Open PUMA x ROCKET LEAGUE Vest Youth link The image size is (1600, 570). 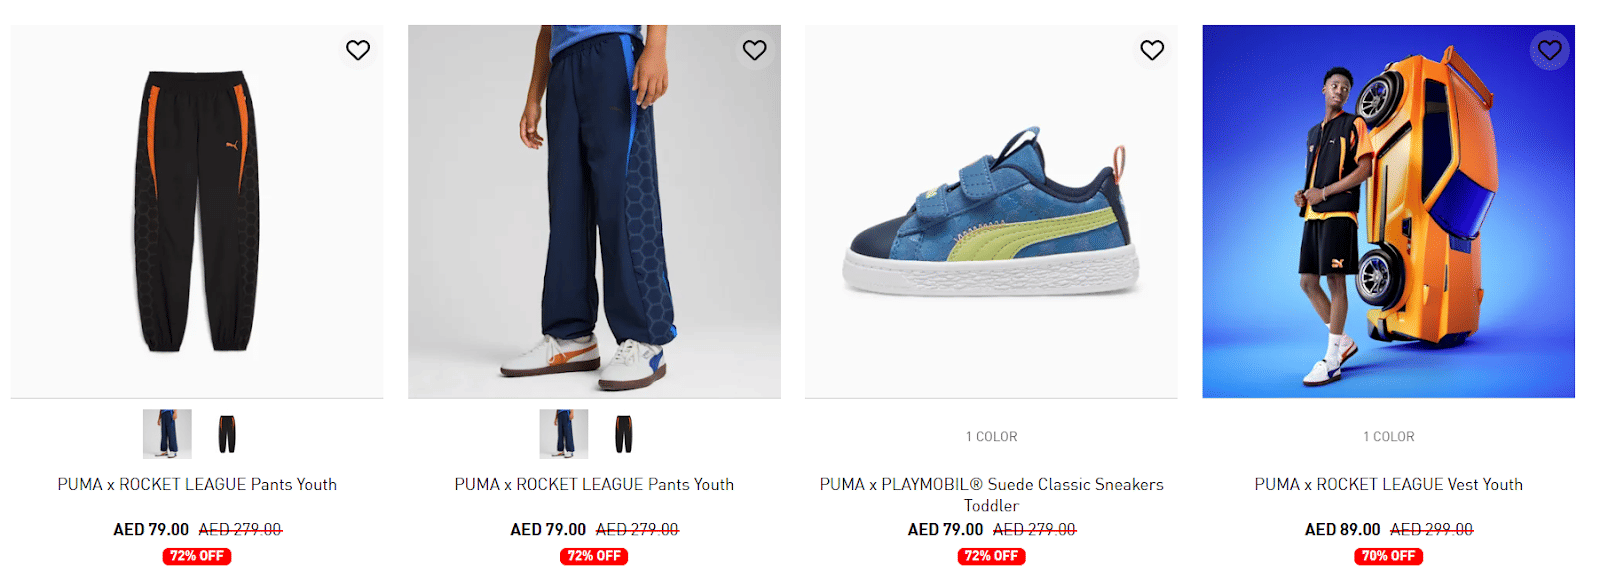point(1388,484)
